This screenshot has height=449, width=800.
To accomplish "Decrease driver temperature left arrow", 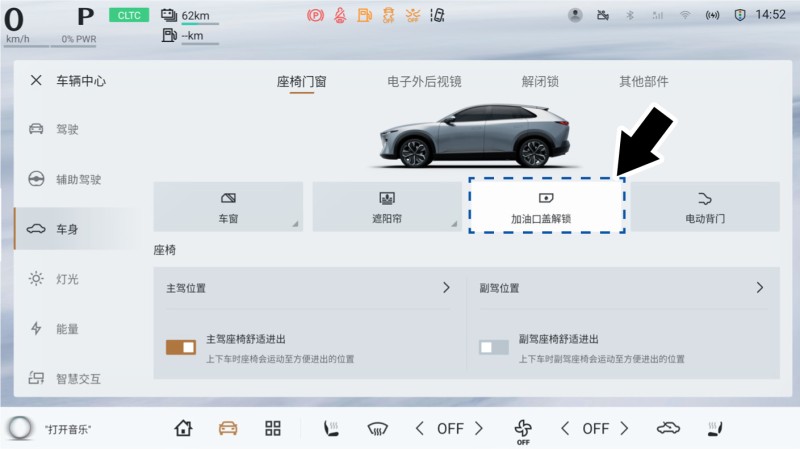I will 419,428.
